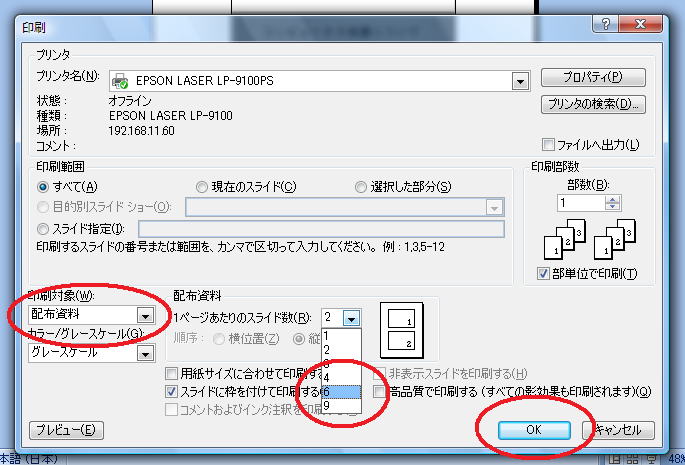The width and height of the screenshot is (685, 465).
Task: Select the 現在のスライド radio option
Action: pos(201,187)
